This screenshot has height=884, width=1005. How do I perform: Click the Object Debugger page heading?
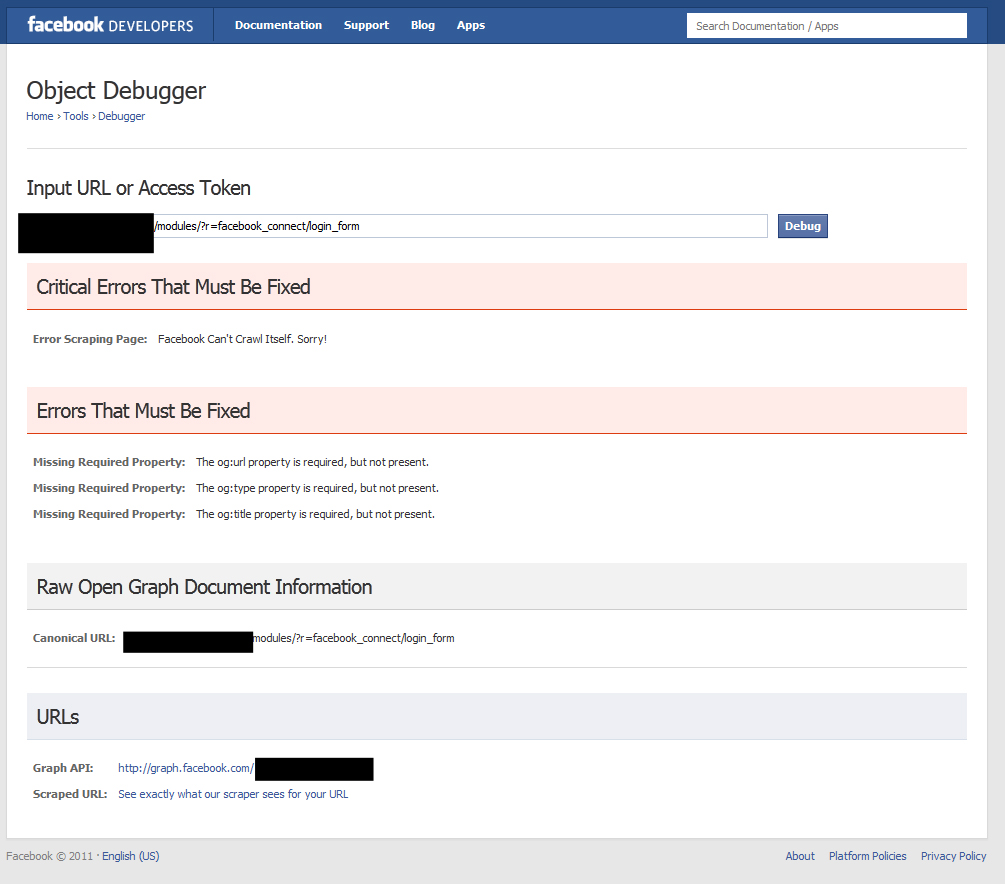(x=116, y=90)
